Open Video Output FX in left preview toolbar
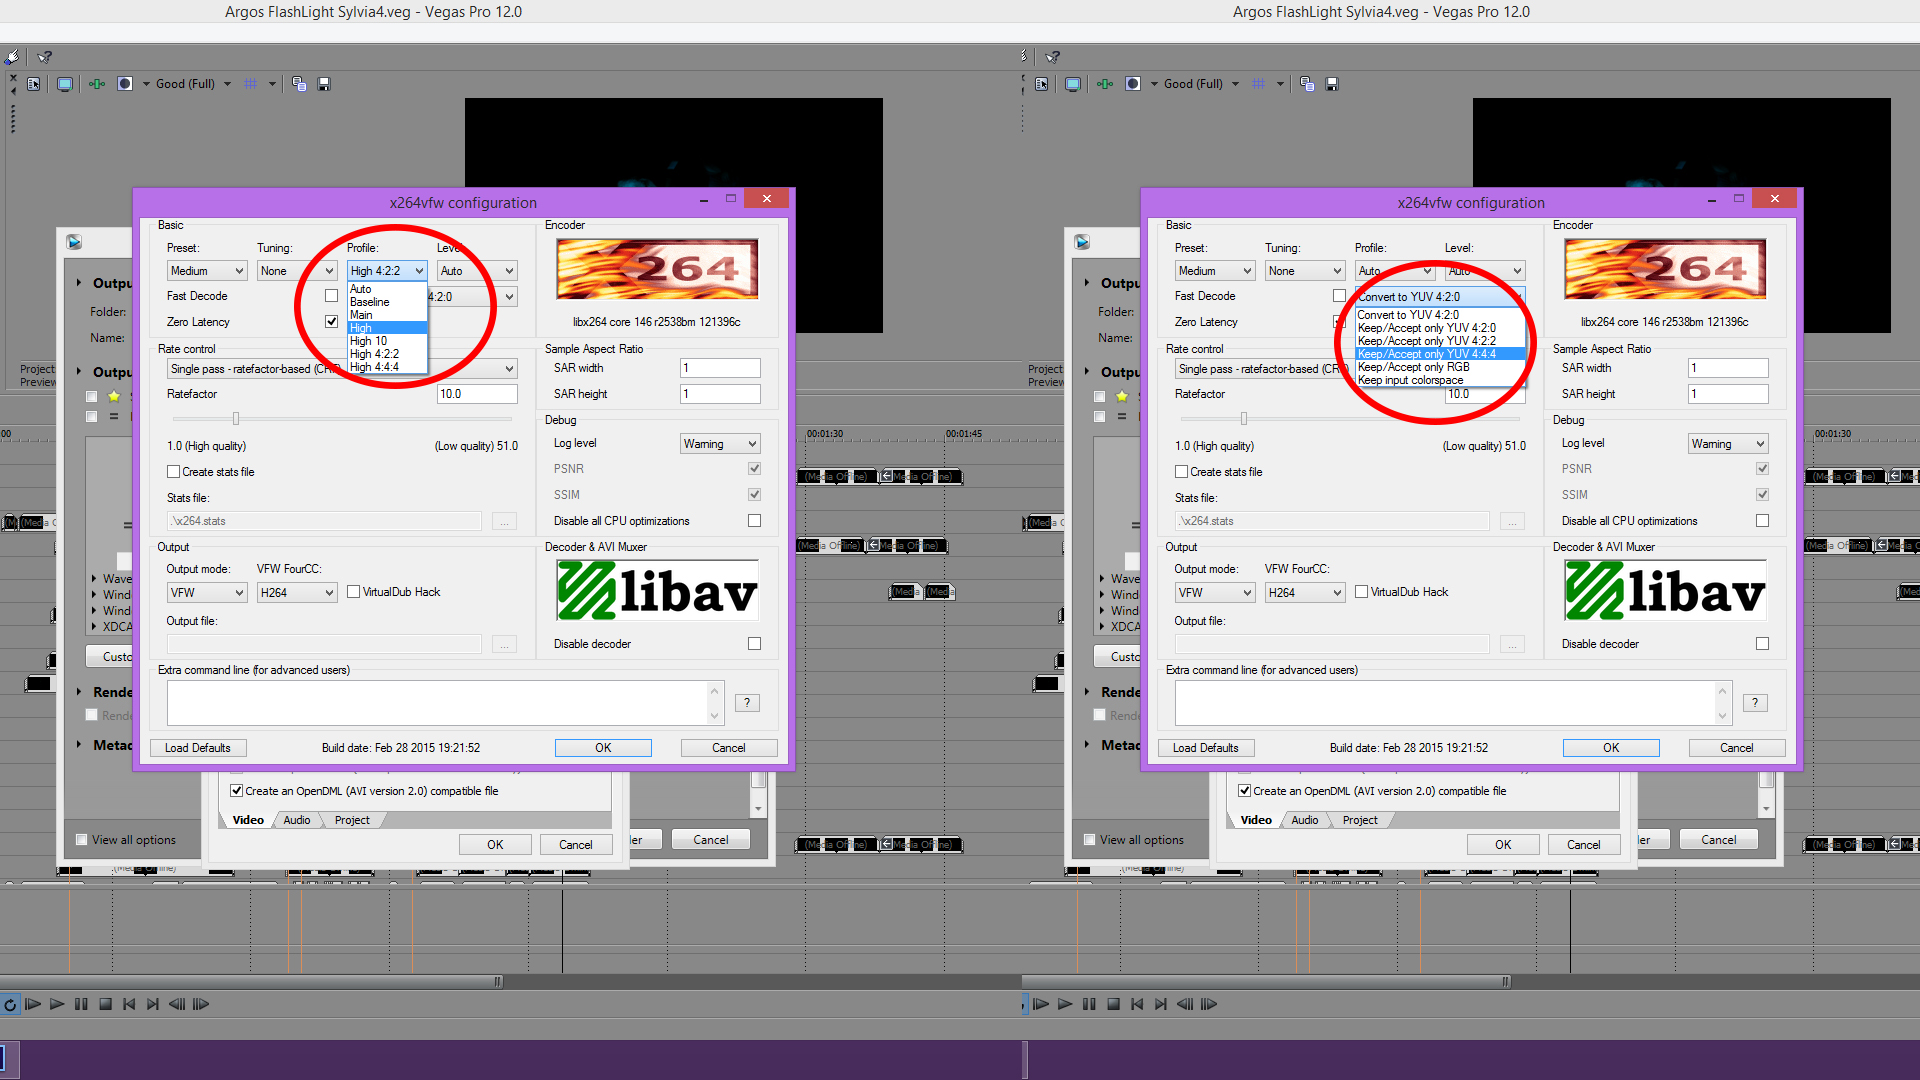This screenshot has height=1080, width=1920. click(x=97, y=84)
